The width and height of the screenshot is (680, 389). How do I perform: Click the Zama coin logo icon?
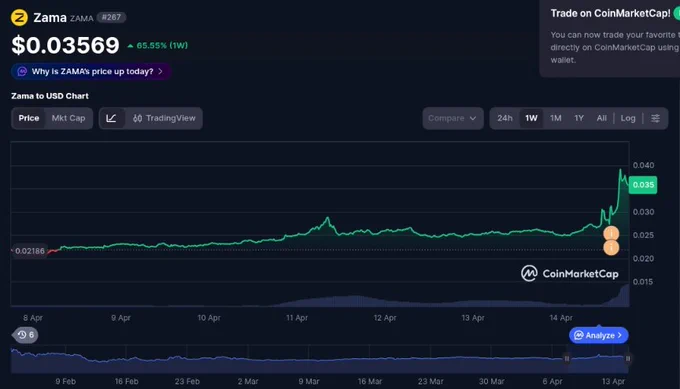pos(19,18)
